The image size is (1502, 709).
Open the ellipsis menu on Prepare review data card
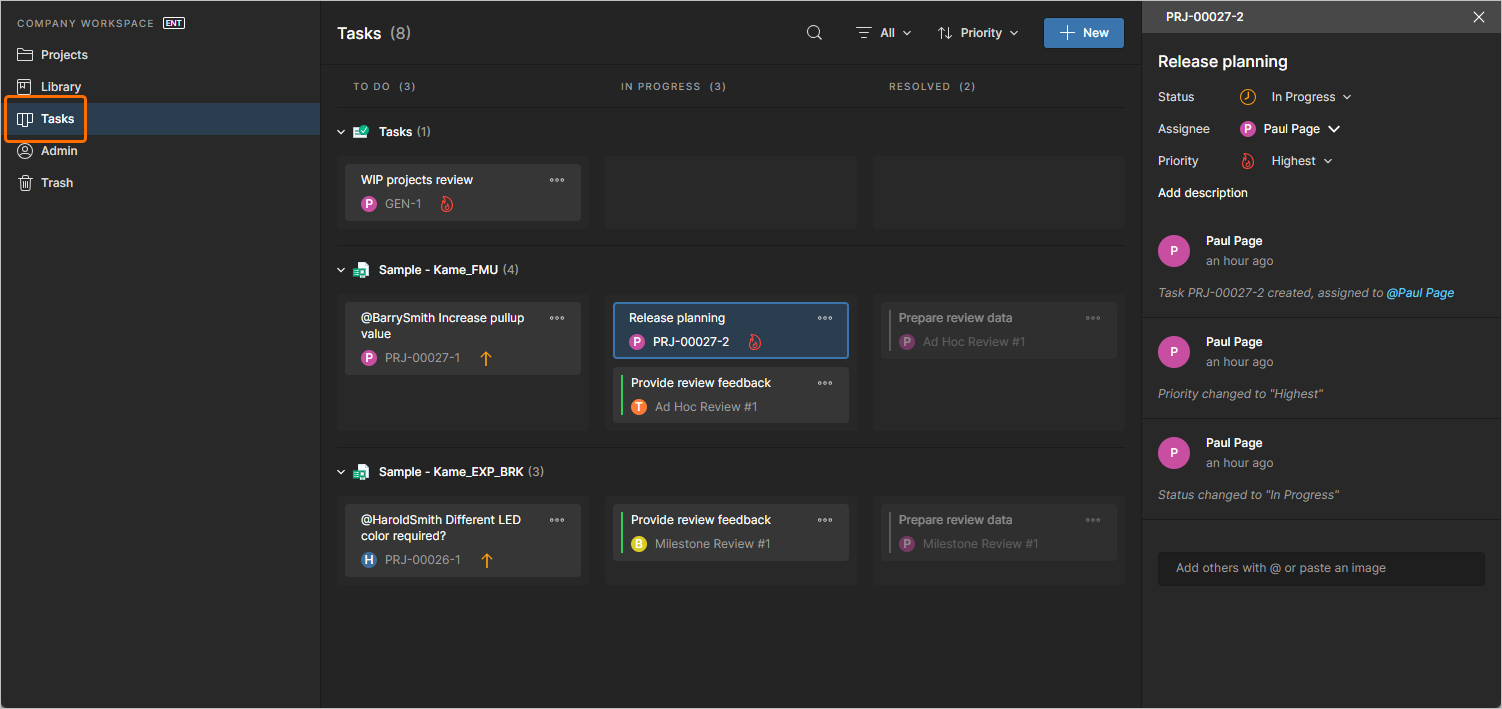pyautogui.click(x=1092, y=317)
